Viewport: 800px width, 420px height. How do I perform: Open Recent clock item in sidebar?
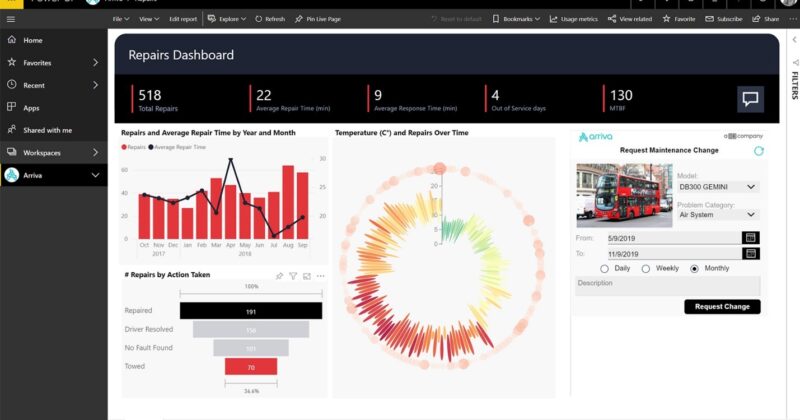[12, 85]
